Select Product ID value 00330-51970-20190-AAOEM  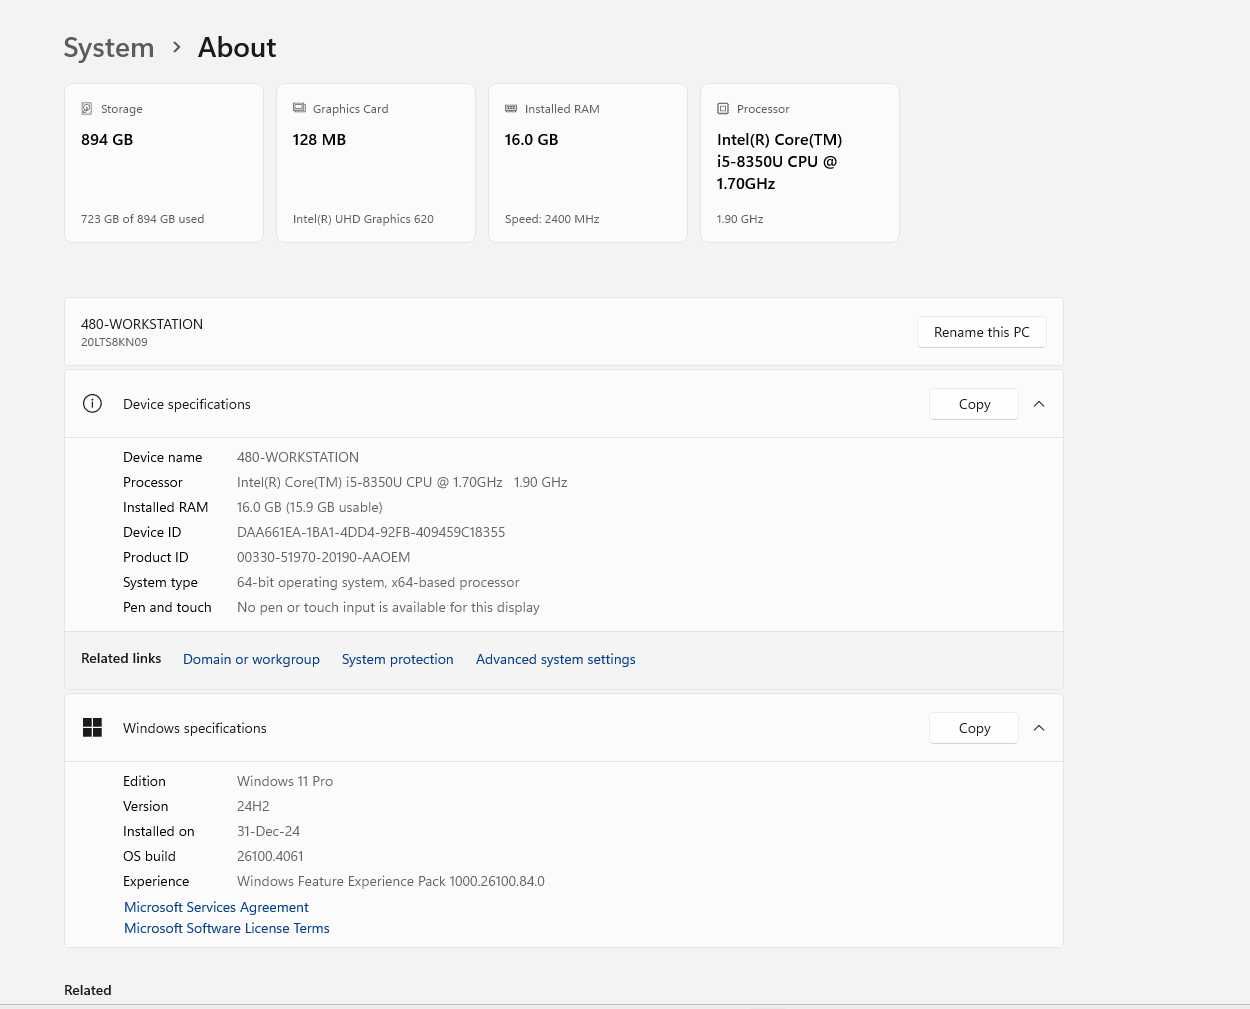pos(323,557)
